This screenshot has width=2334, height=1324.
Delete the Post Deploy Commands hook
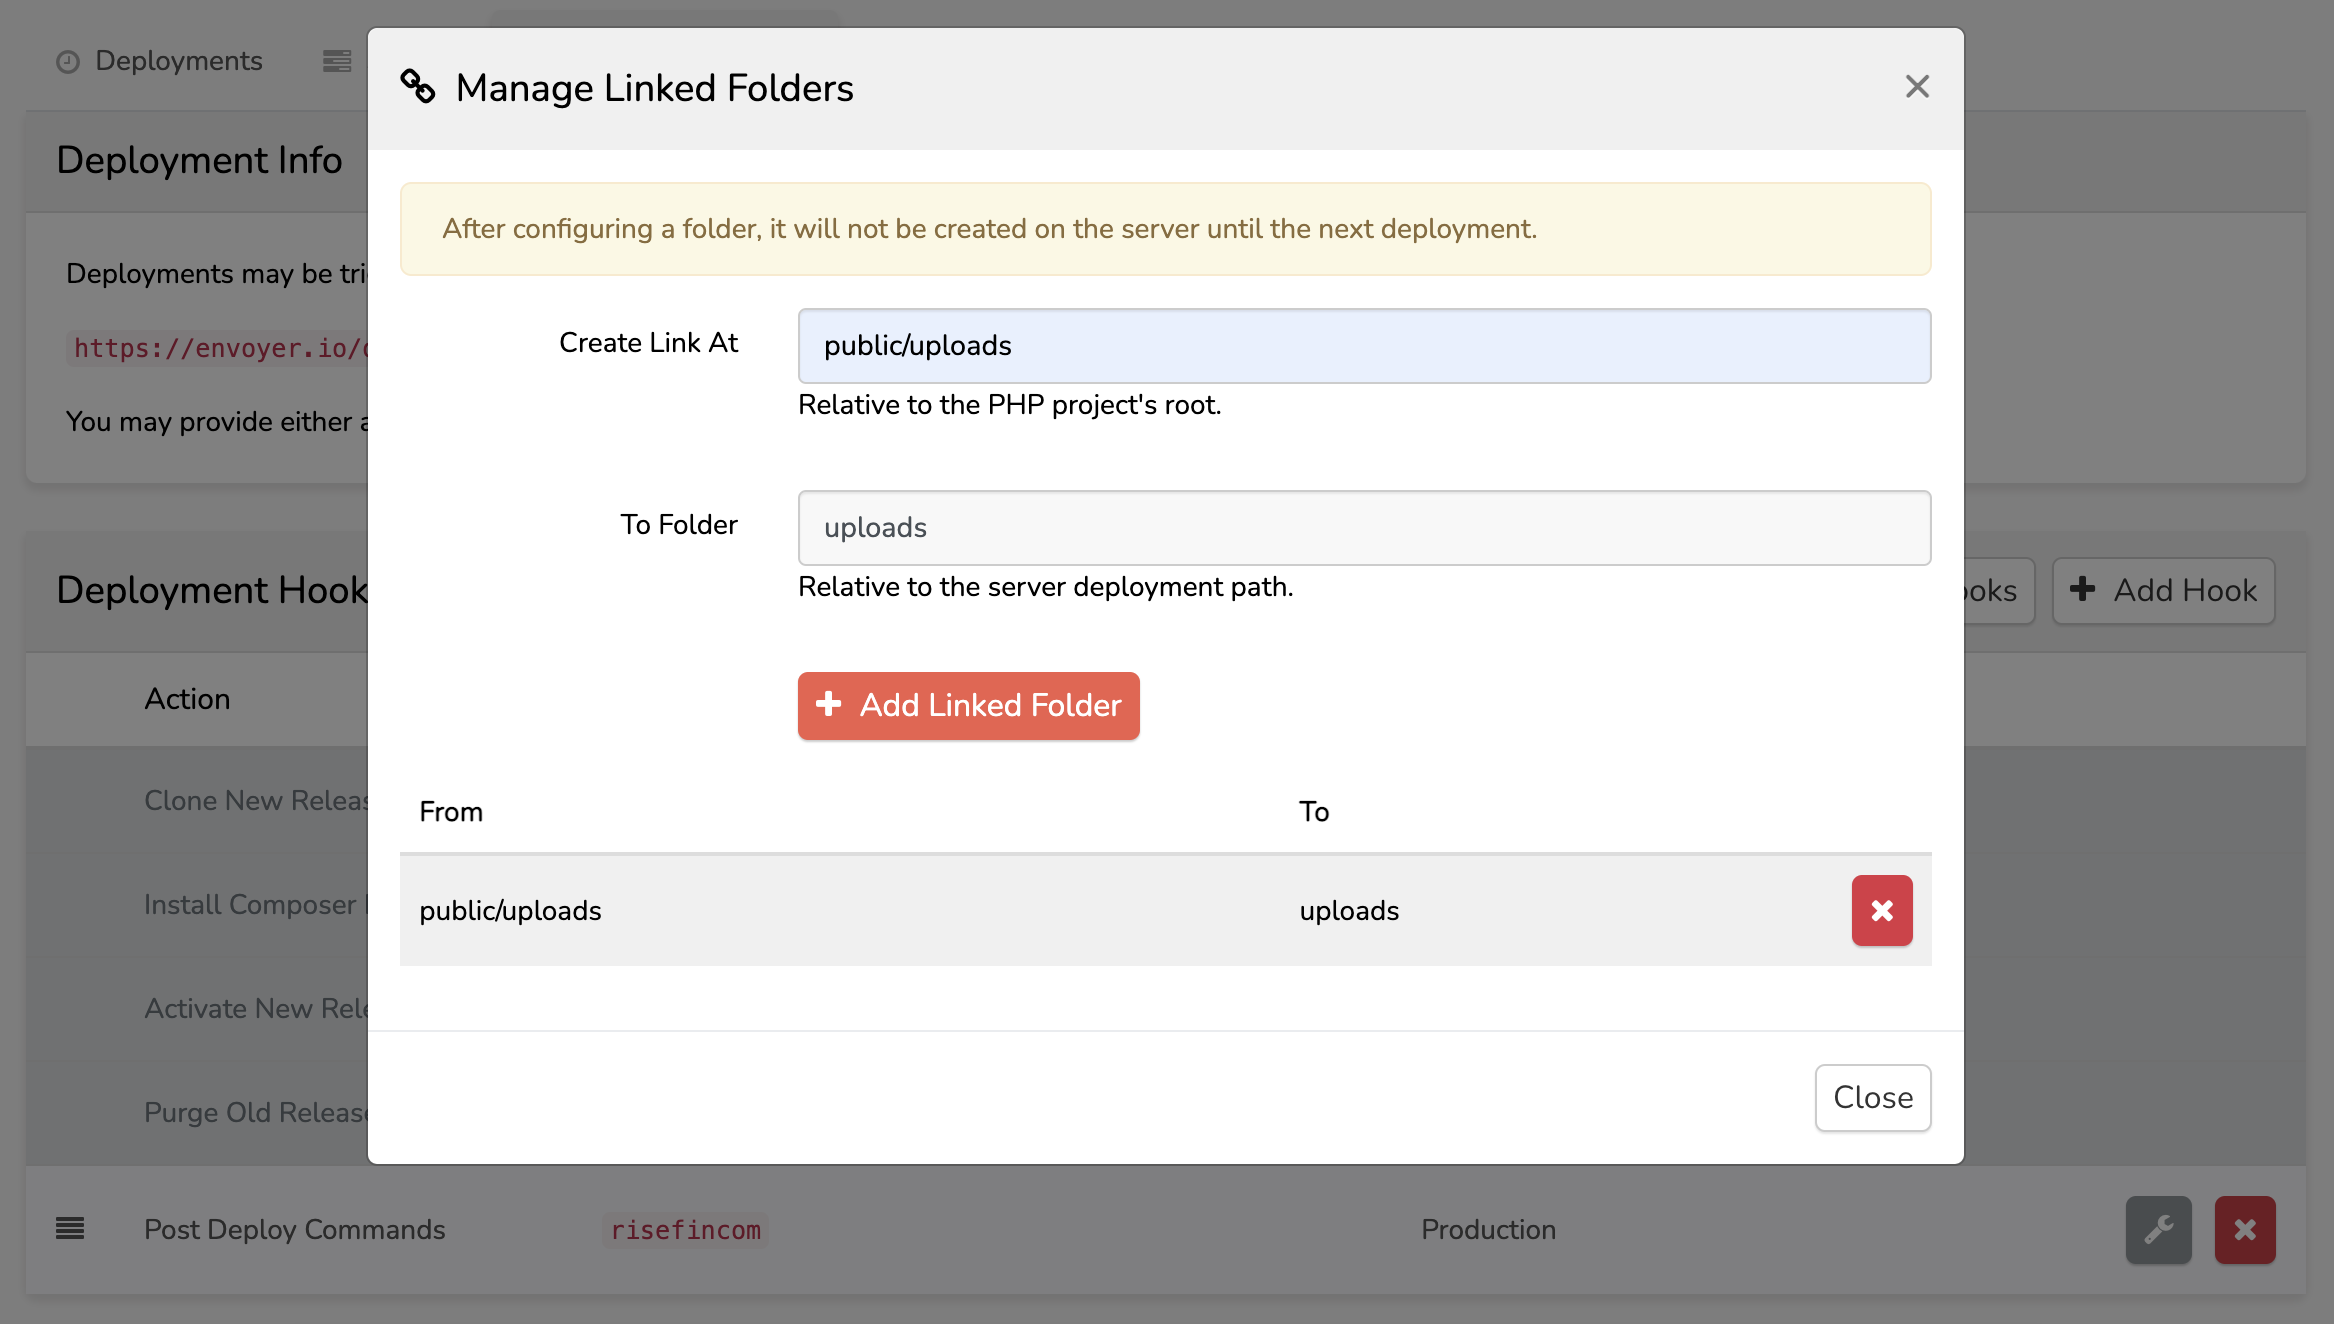[x=2244, y=1229]
